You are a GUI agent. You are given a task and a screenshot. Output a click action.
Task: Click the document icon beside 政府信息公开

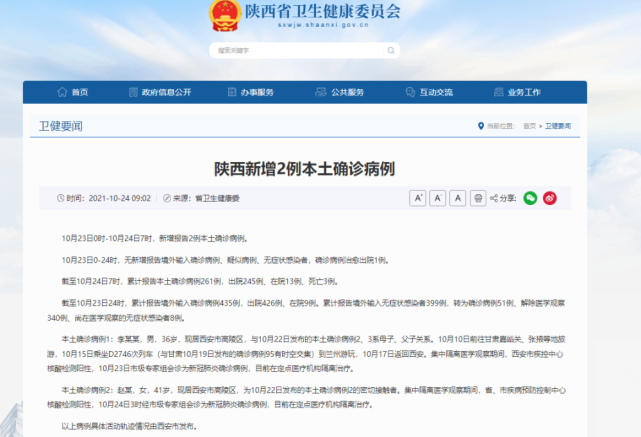click(133, 92)
